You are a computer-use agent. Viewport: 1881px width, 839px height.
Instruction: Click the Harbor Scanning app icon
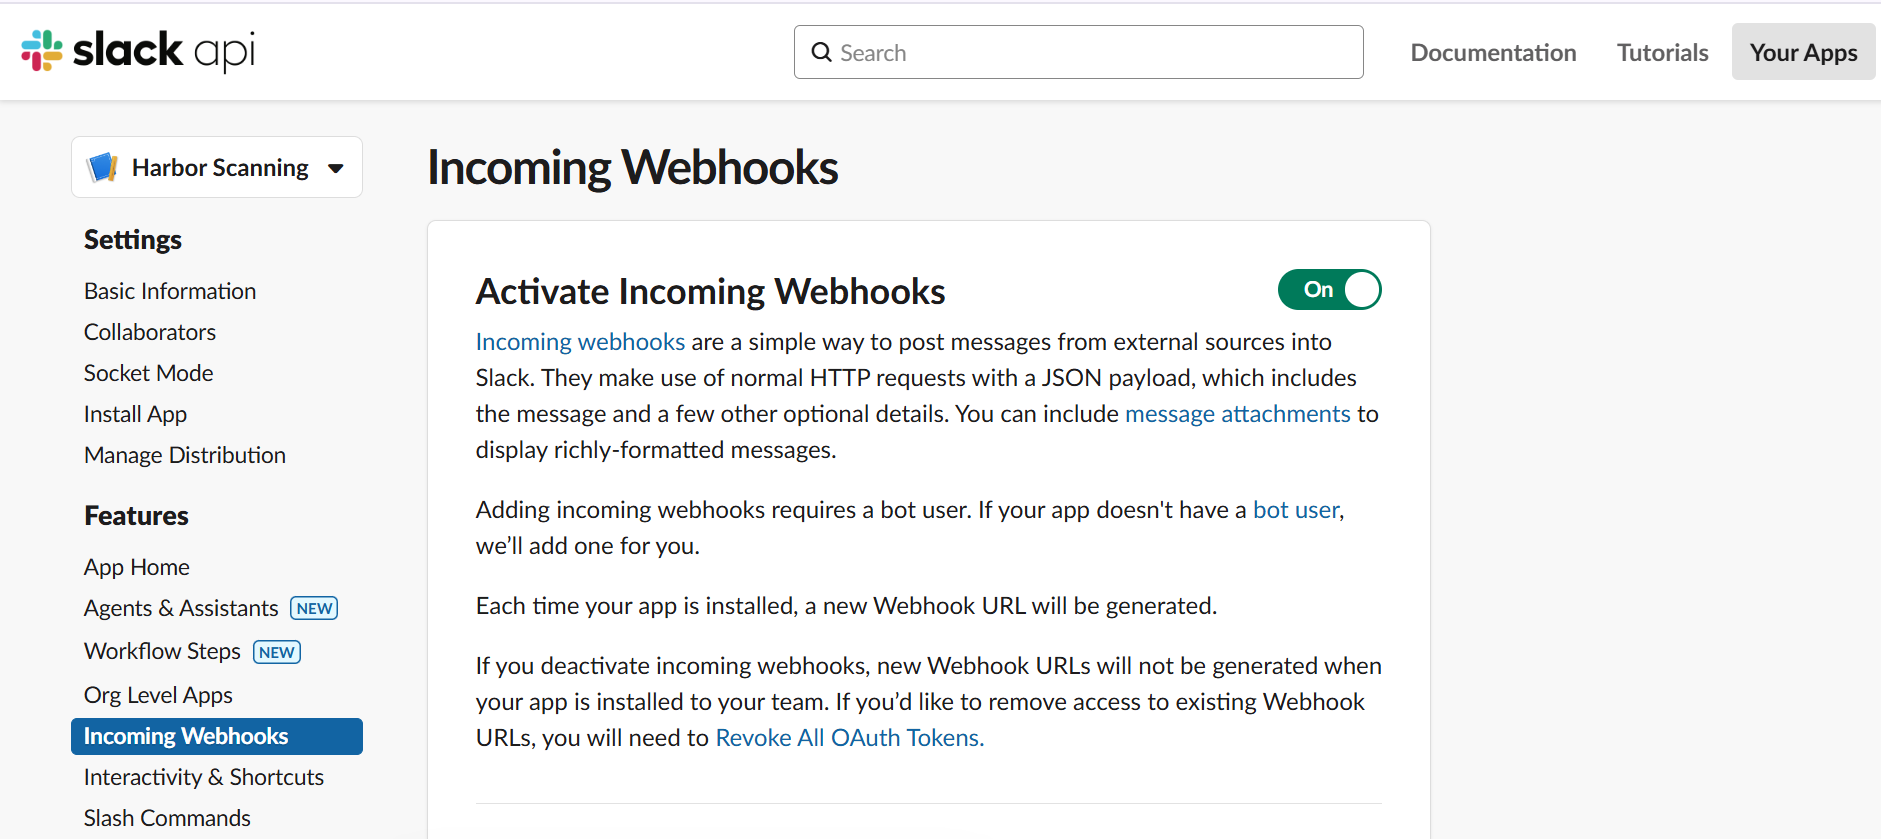[103, 167]
